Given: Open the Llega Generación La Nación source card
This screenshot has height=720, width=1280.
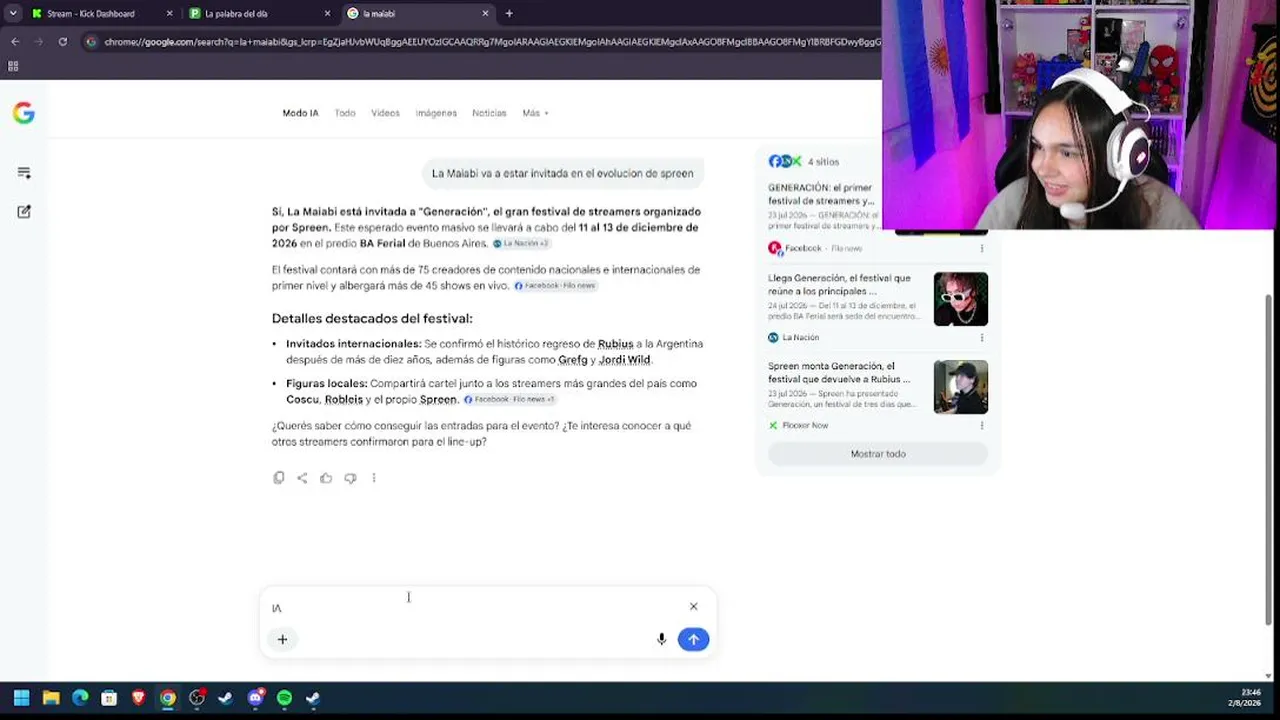Looking at the screenshot, I should 878,308.
